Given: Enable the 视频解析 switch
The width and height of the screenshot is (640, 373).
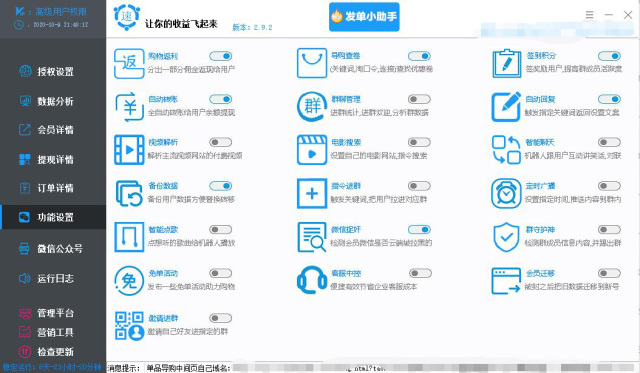Looking at the screenshot, I should coord(221,142).
